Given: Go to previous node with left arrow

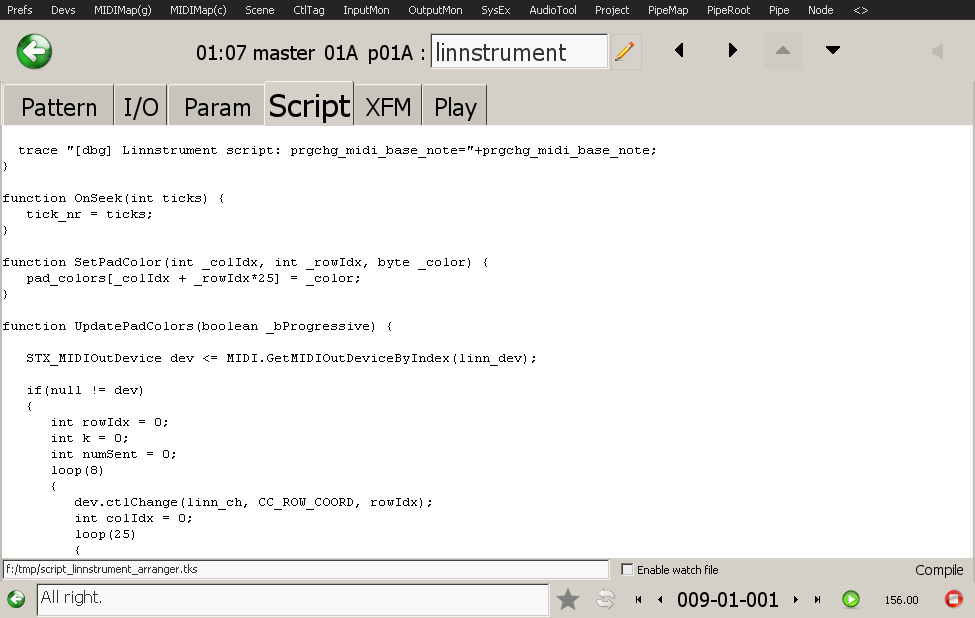Looking at the screenshot, I should (680, 51).
